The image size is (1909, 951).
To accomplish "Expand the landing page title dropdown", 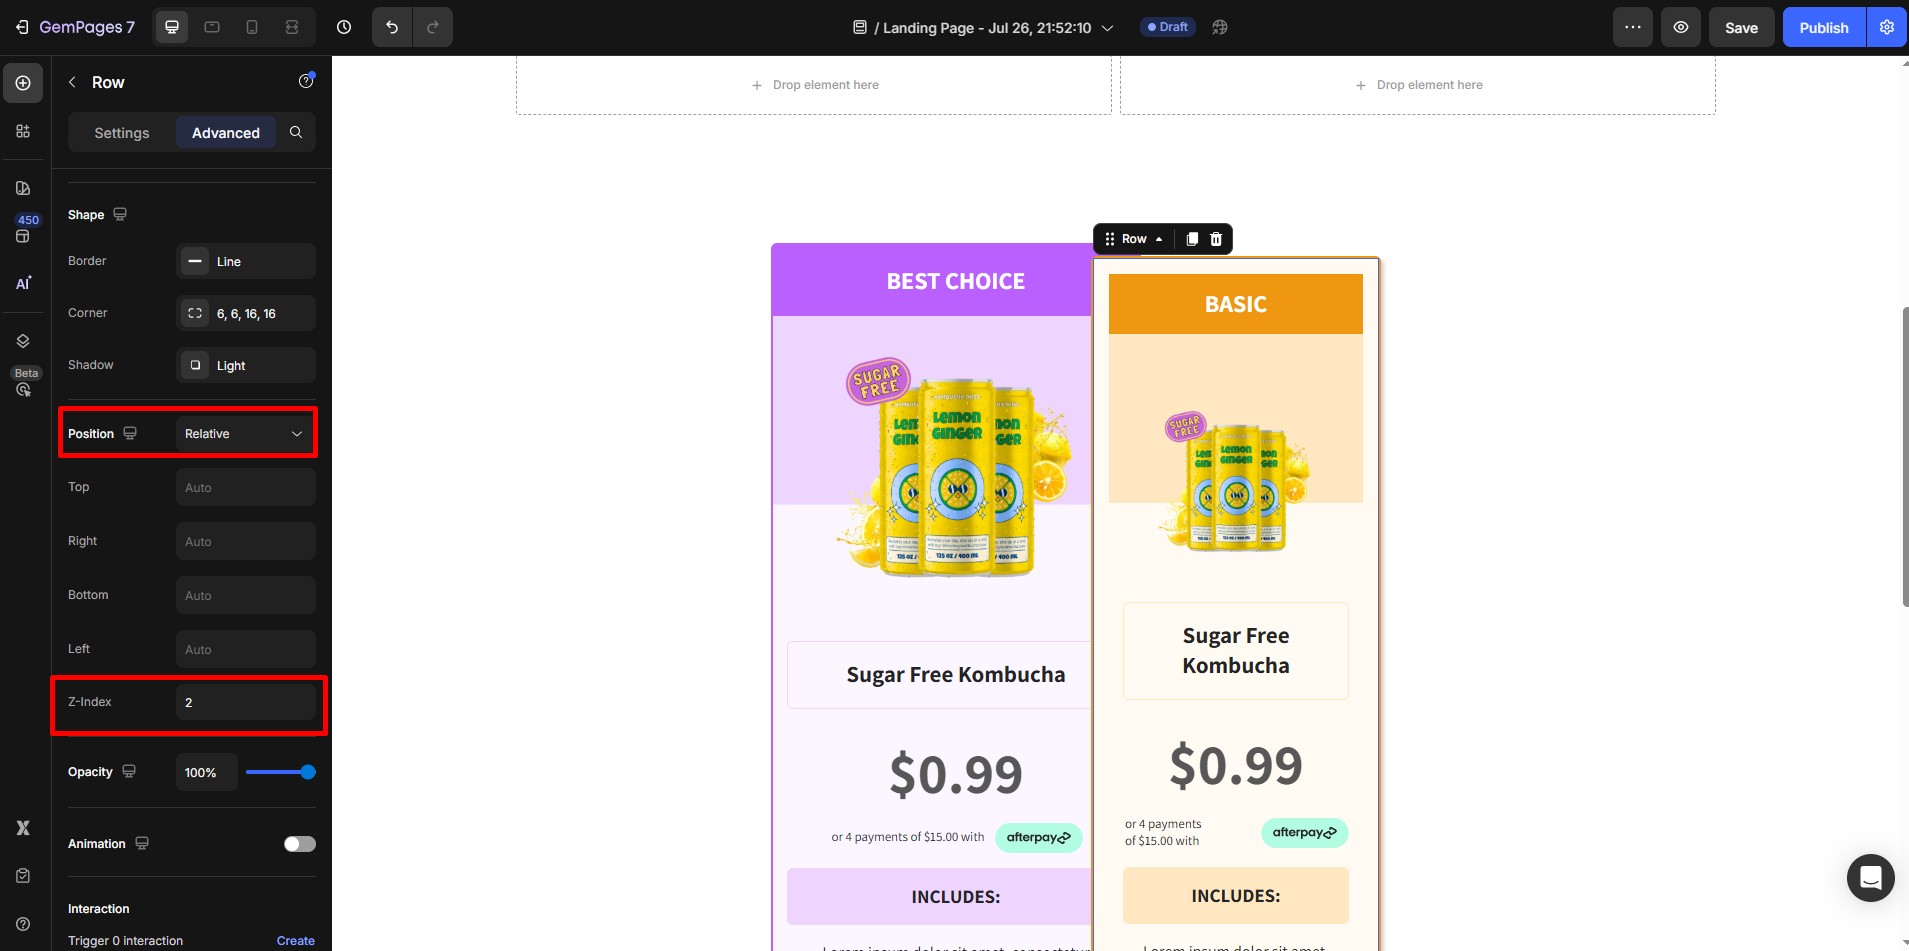I will pyautogui.click(x=1107, y=28).
